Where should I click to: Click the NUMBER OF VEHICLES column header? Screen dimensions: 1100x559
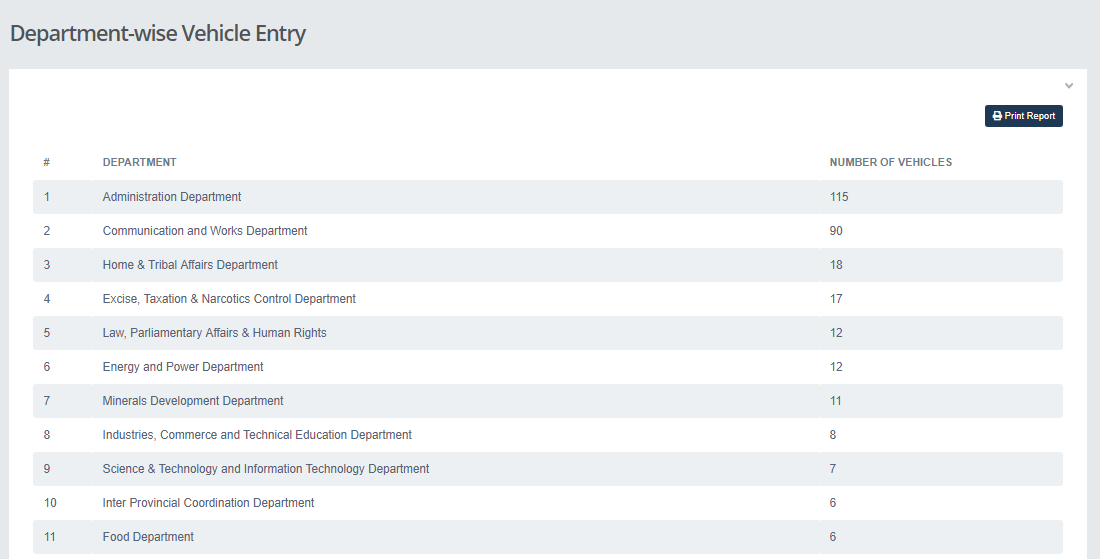(890, 162)
